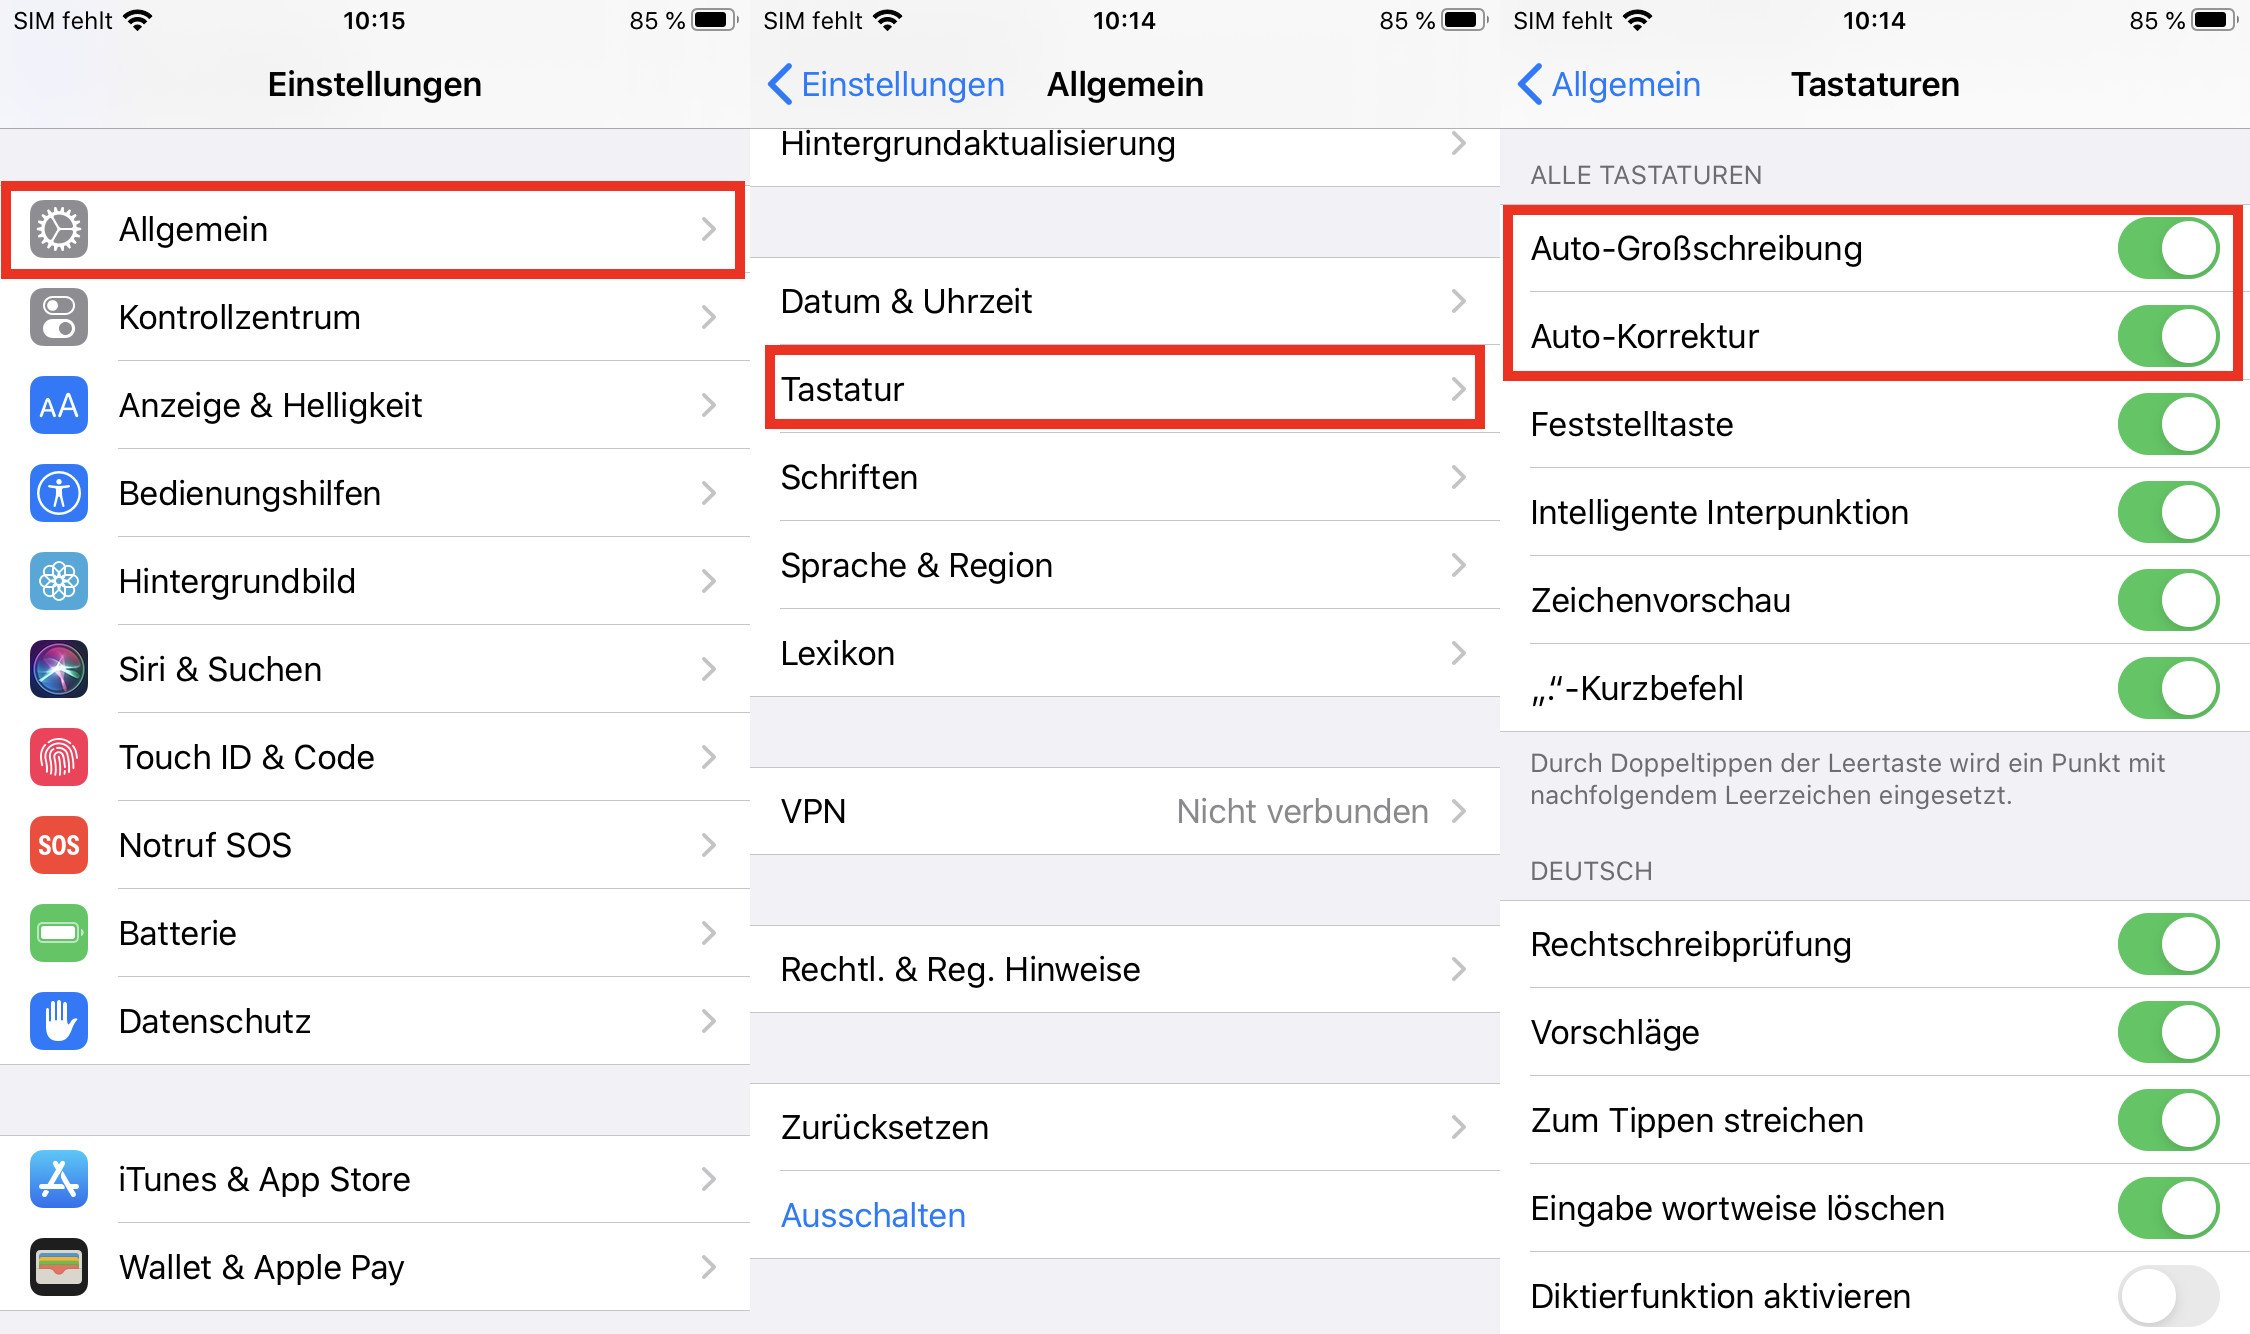This screenshot has height=1334, width=2250.
Task: Disable the Auto-Korrektur switch
Action: click(x=2168, y=336)
